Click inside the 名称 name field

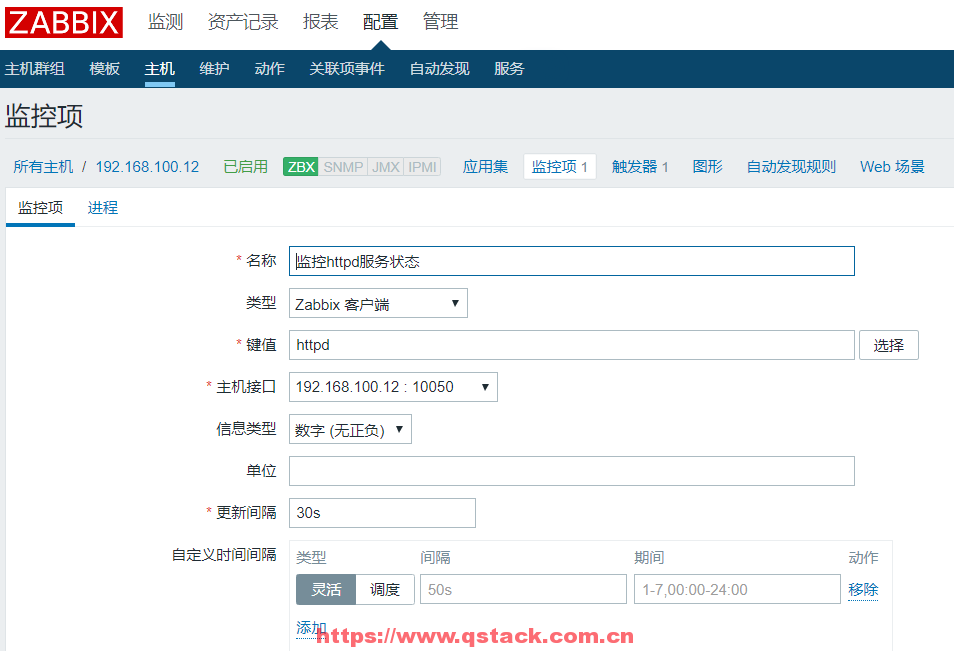click(570, 261)
